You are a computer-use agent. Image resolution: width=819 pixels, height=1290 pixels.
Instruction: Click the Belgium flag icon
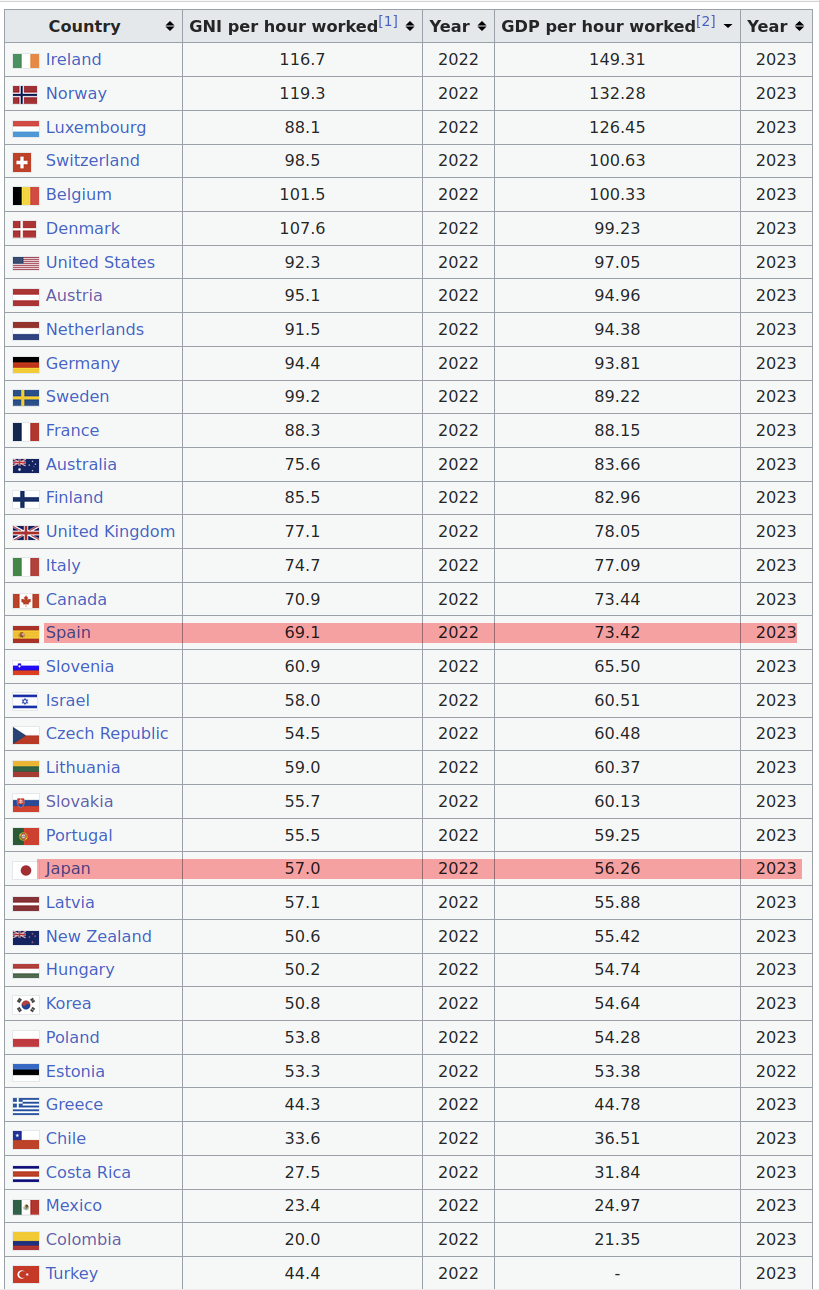tap(26, 195)
